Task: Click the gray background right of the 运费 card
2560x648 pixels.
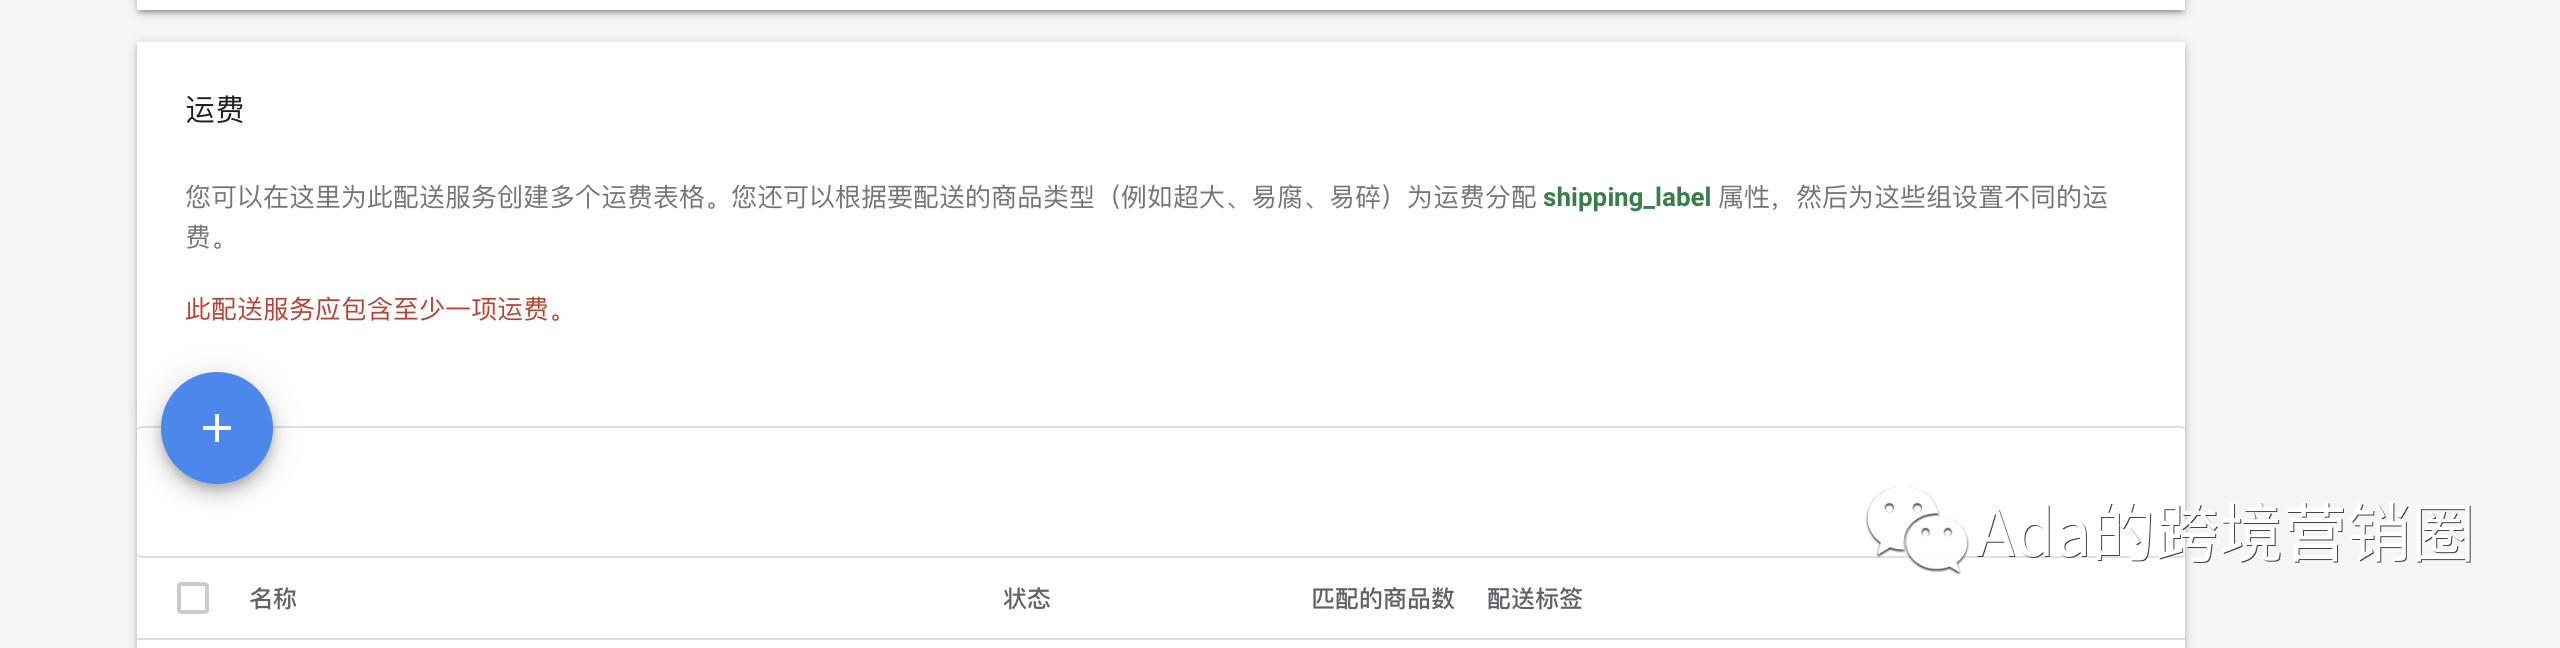Action: click(2370, 250)
